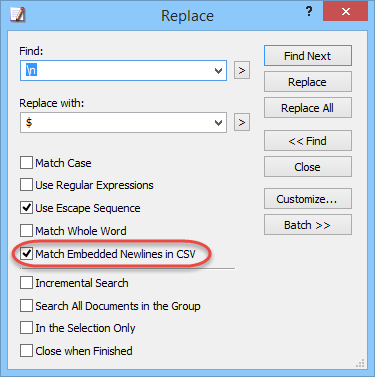Uncheck Use Escape Sequence option
This screenshot has height=377, width=375.
pos(26,208)
